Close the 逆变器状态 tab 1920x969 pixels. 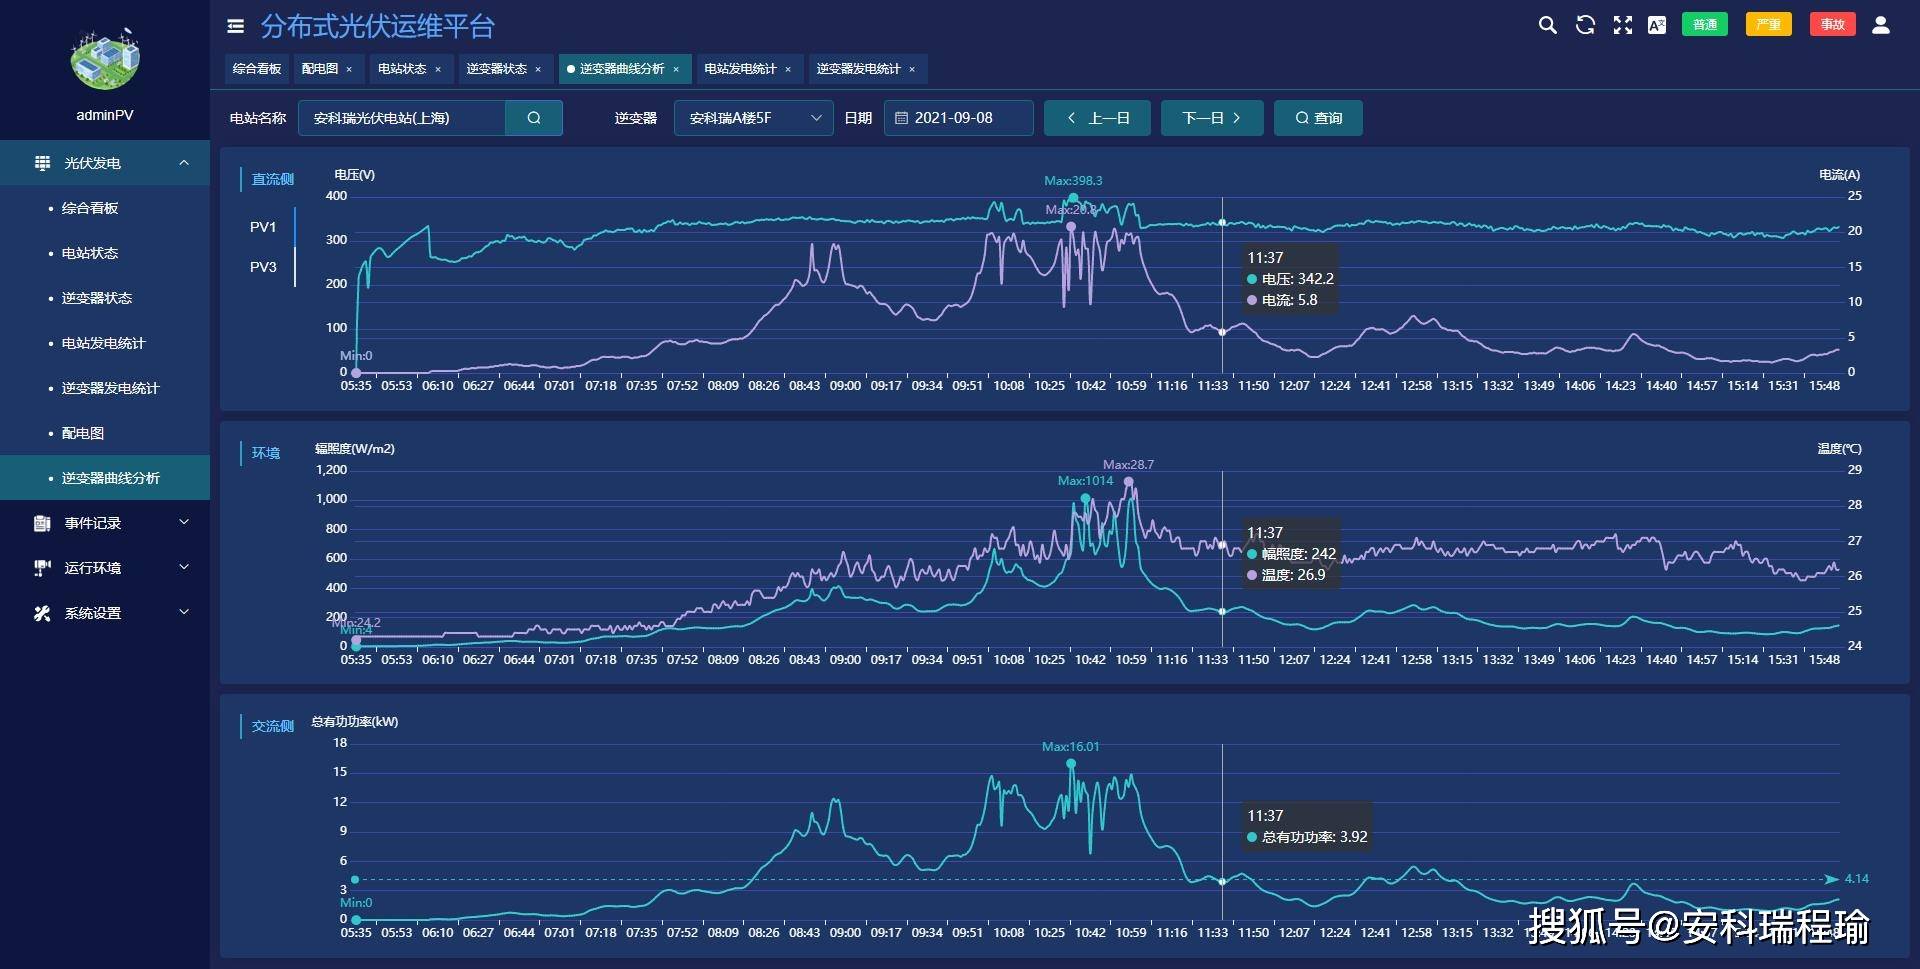(538, 69)
